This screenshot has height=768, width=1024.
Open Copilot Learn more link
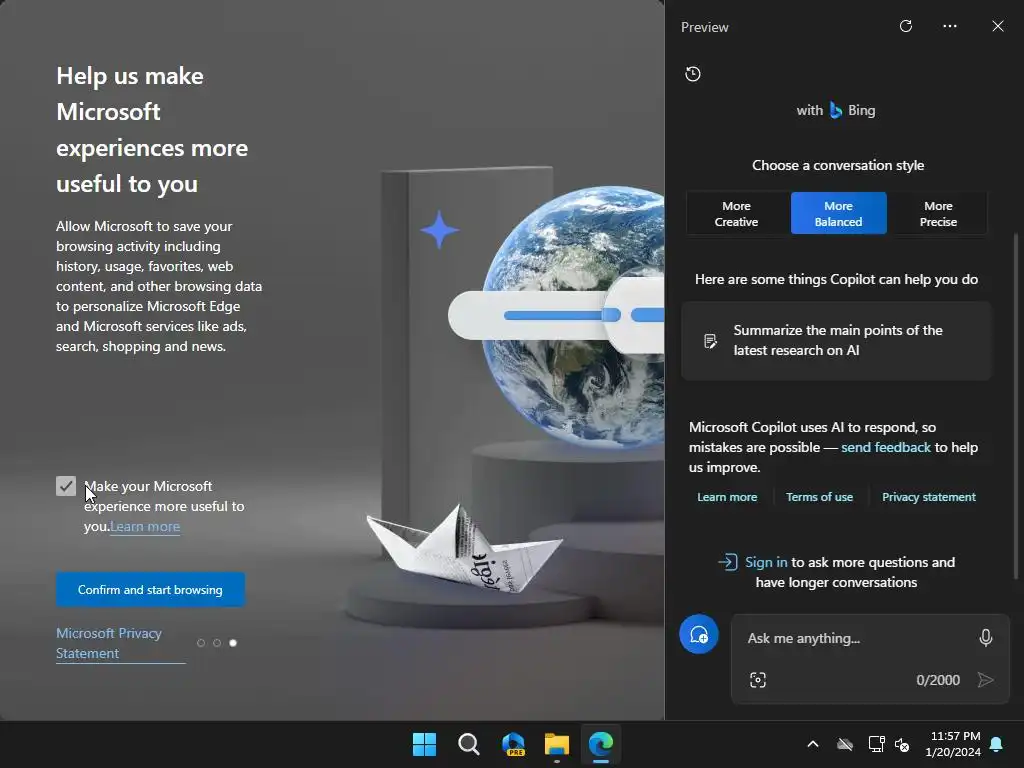pyautogui.click(x=727, y=497)
